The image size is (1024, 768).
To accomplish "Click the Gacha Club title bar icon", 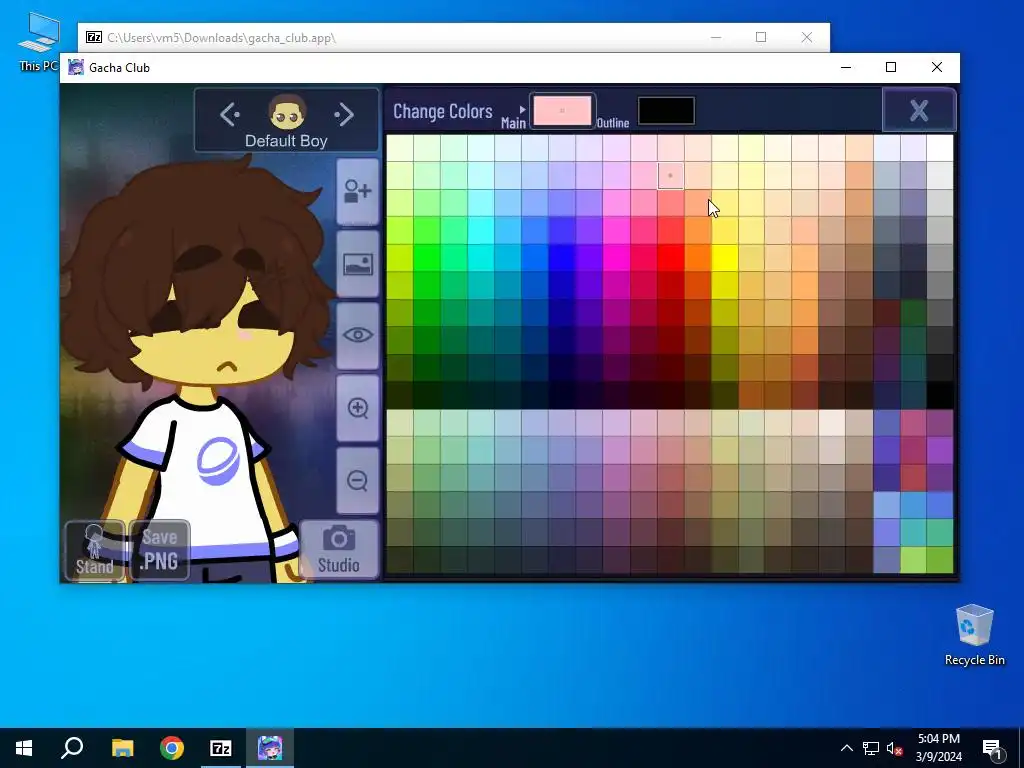I will (76, 67).
